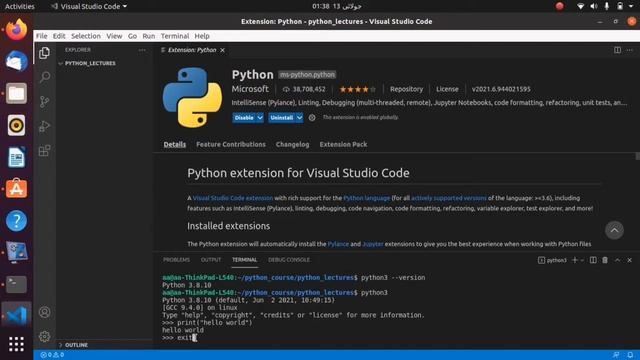640x360 pixels.
Task: Switch to the PROBLEMS panel tab
Action: point(176,260)
